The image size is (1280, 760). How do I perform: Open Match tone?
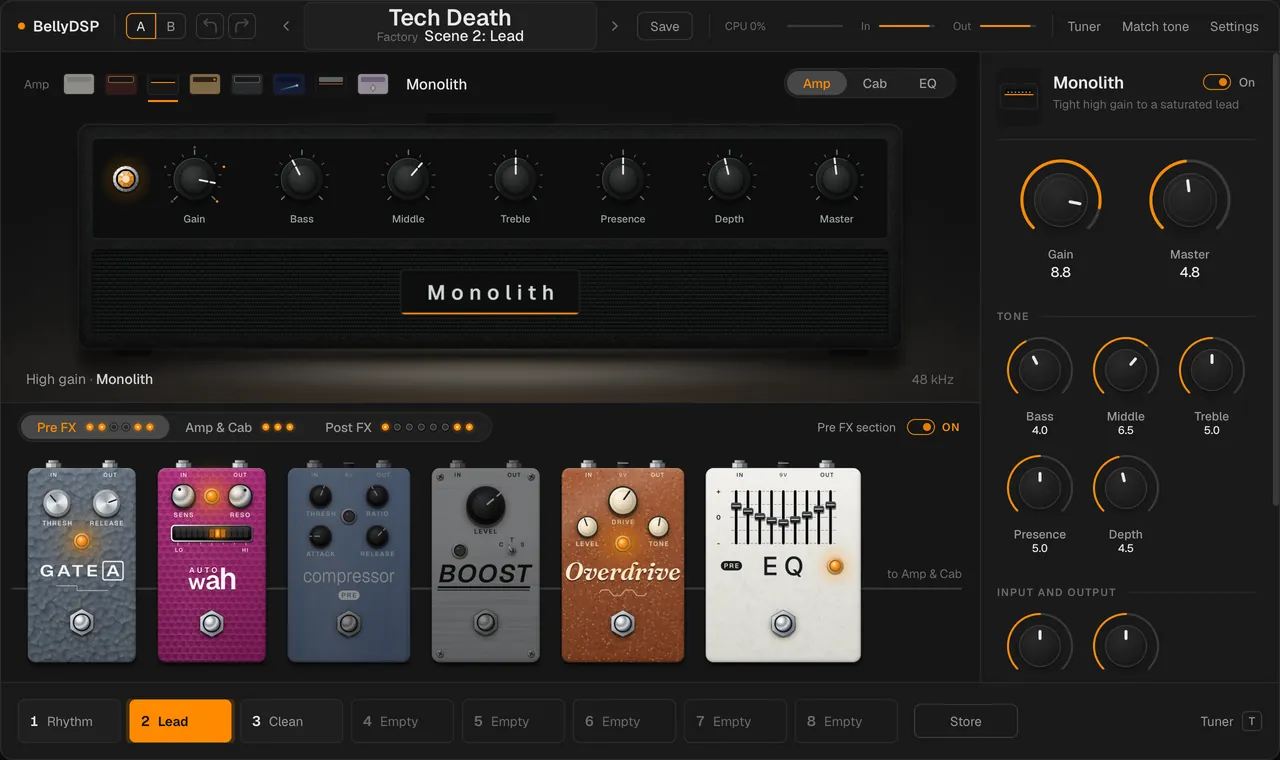click(1155, 26)
